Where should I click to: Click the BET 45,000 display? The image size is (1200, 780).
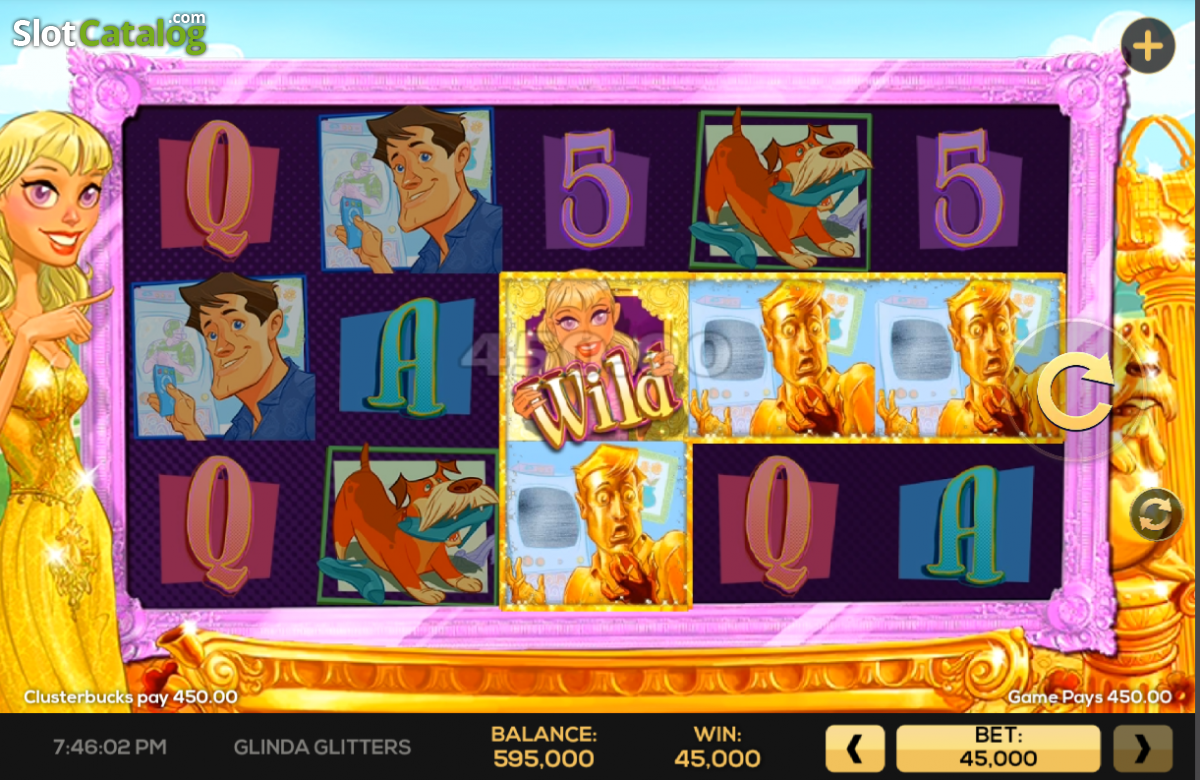998,748
